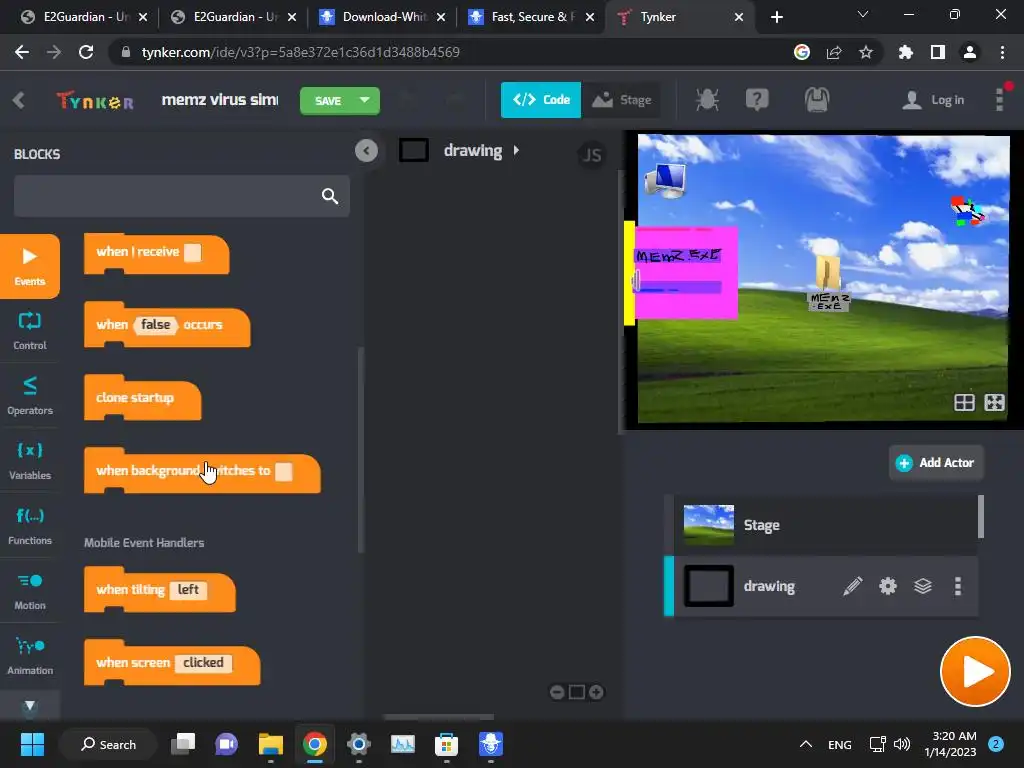Open the help question mark icon
The width and height of the screenshot is (1024, 768).
pos(757,100)
